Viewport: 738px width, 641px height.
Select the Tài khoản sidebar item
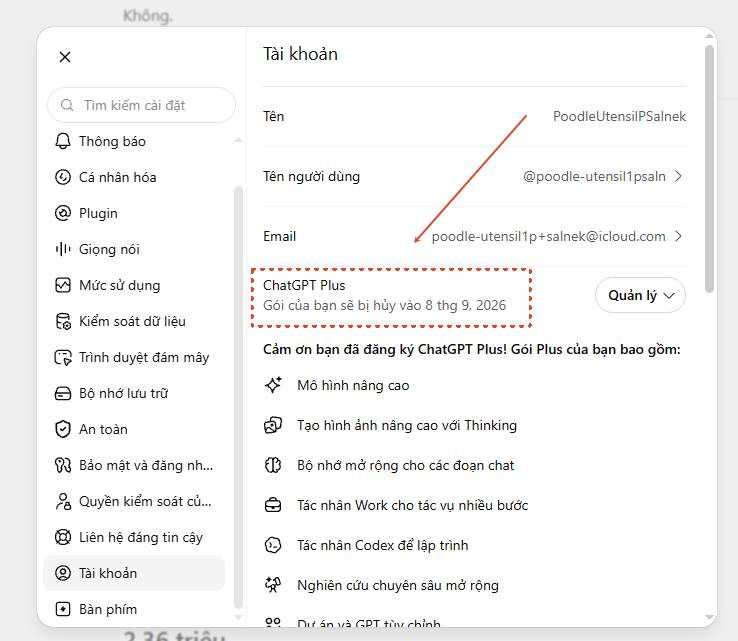click(x=134, y=573)
